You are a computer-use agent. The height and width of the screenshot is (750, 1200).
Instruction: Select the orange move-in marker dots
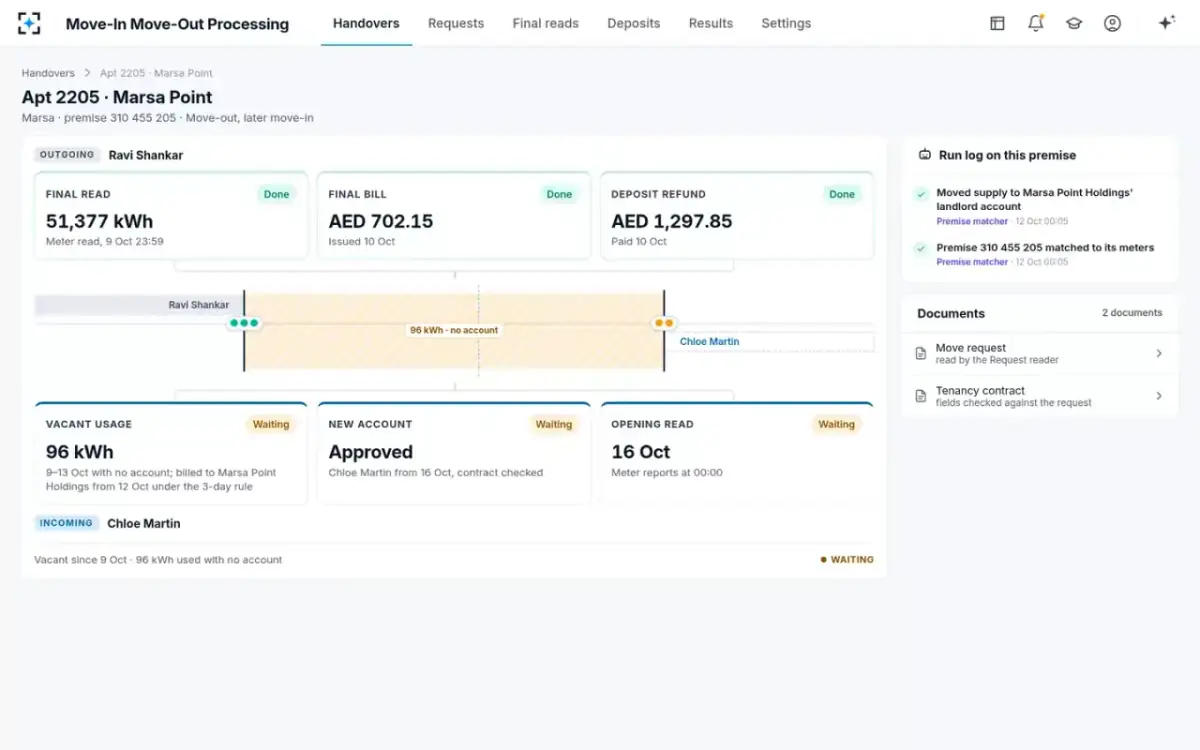pos(664,323)
